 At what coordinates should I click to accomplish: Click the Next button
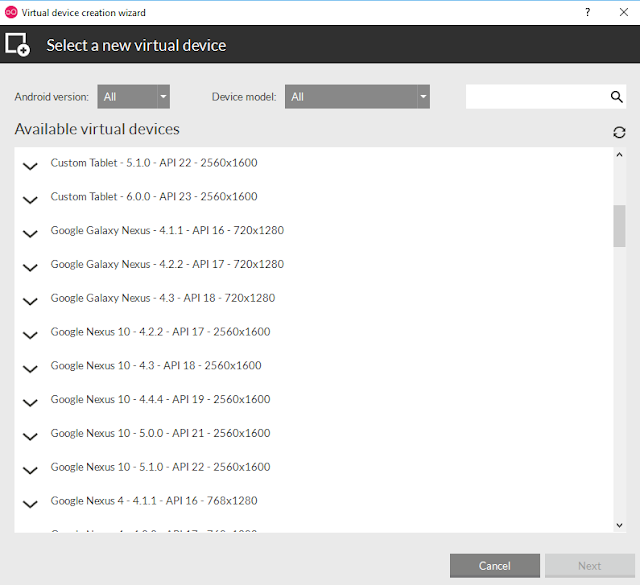[x=589, y=566]
